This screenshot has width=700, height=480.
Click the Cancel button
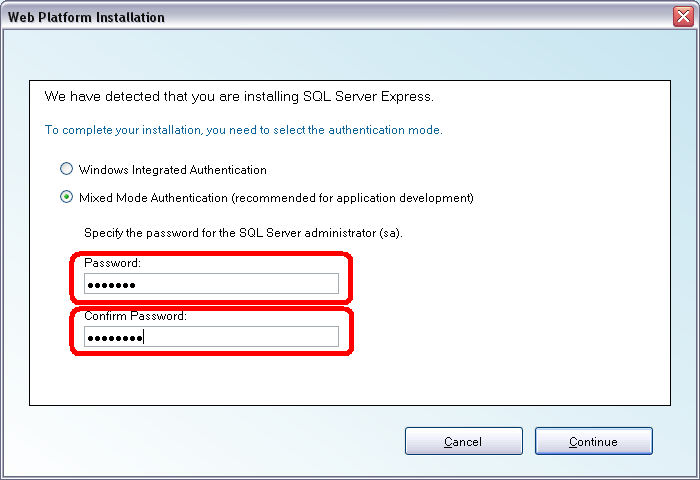coord(463,441)
